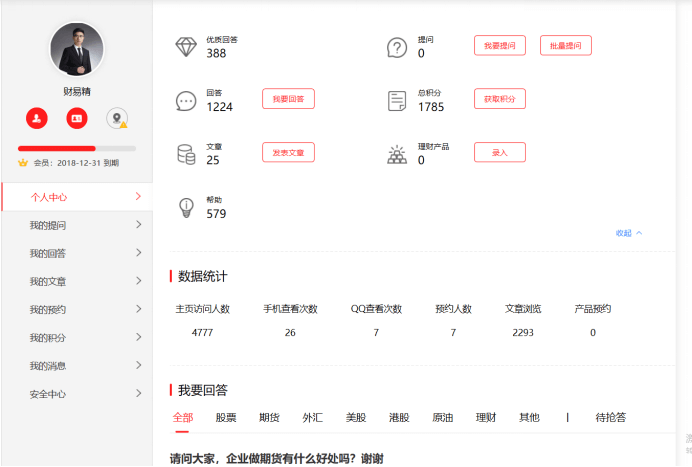Click the gold bars 理财产品 icon
The image size is (692, 467).
coord(397,154)
